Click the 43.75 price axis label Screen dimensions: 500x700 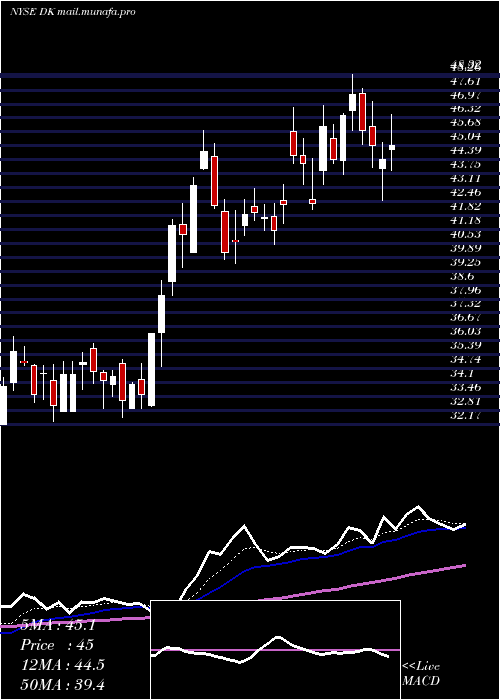466,164
